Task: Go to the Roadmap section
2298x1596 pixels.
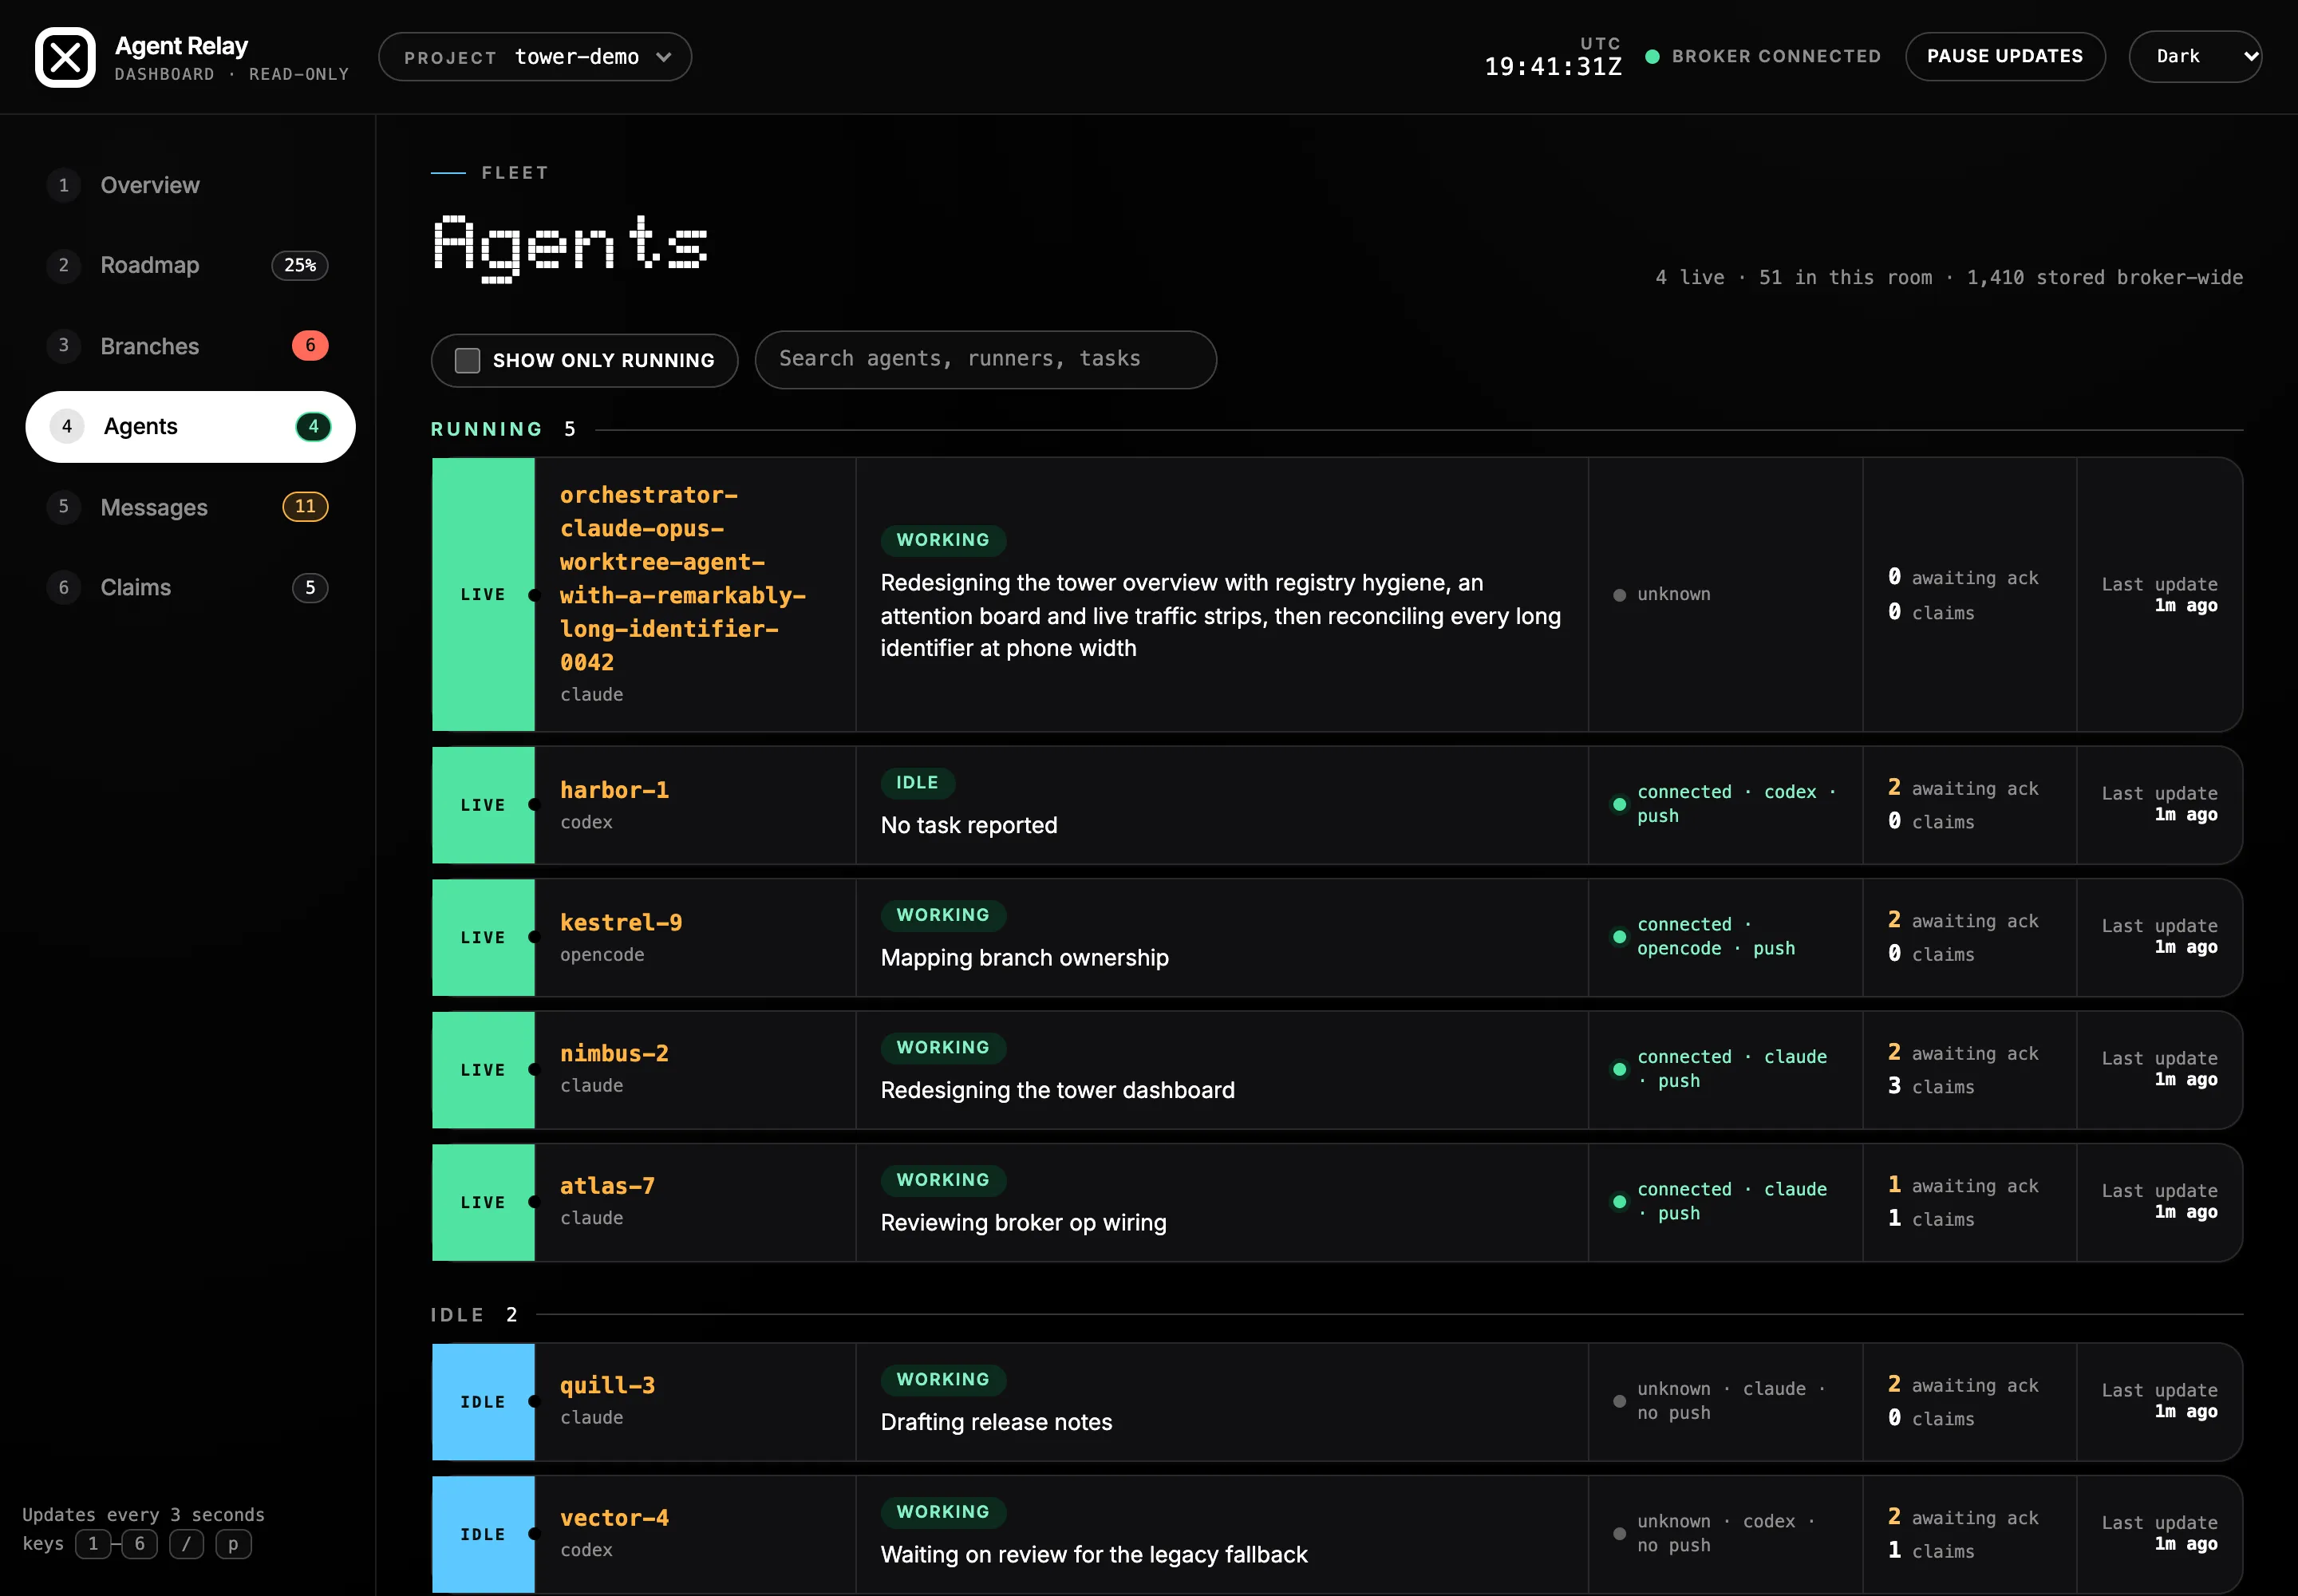Action: click(190, 265)
